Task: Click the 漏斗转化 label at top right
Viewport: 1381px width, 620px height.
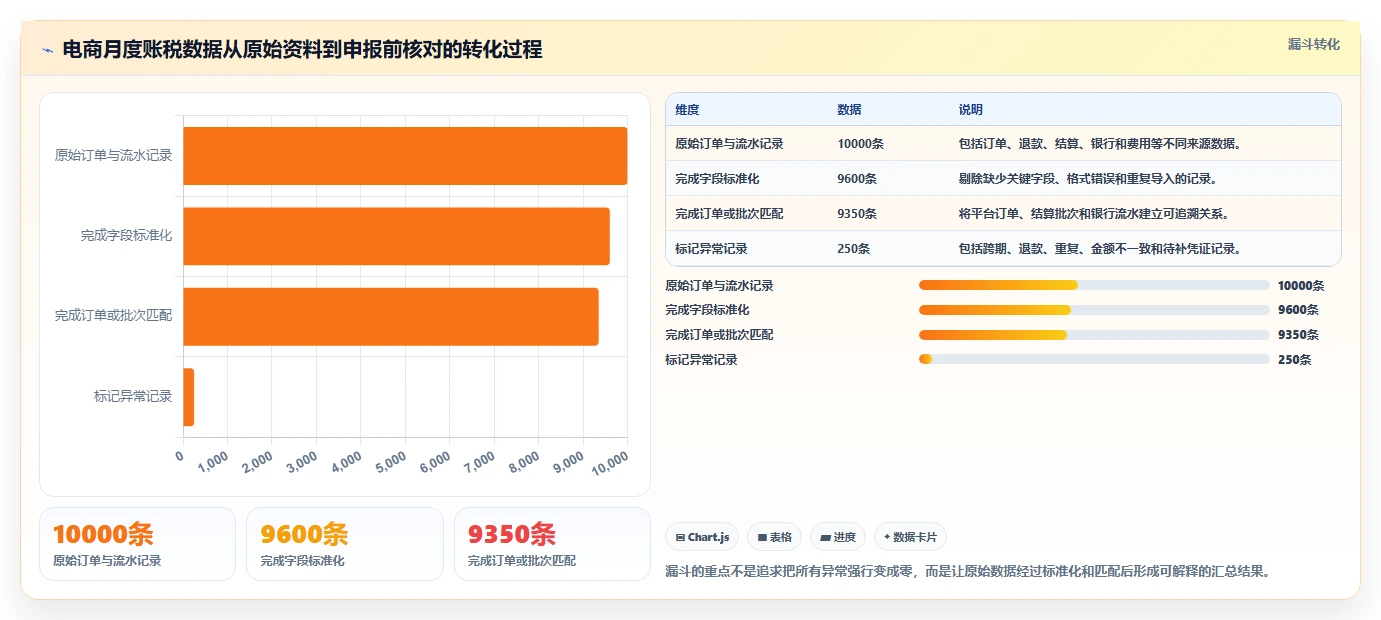Action: pyautogui.click(x=1313, y=44)
